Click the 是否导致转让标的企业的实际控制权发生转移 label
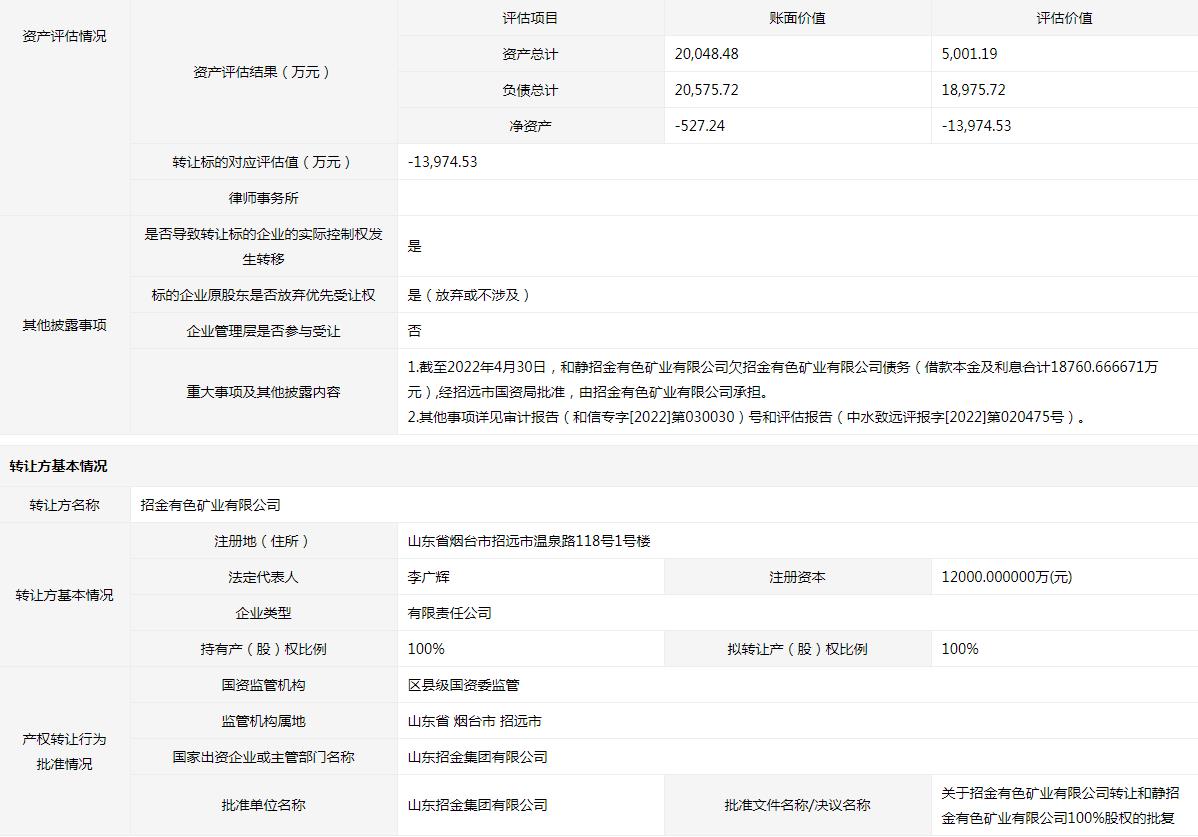The width and height of the screenshot is (1198, 837). [x=263, y=247]
